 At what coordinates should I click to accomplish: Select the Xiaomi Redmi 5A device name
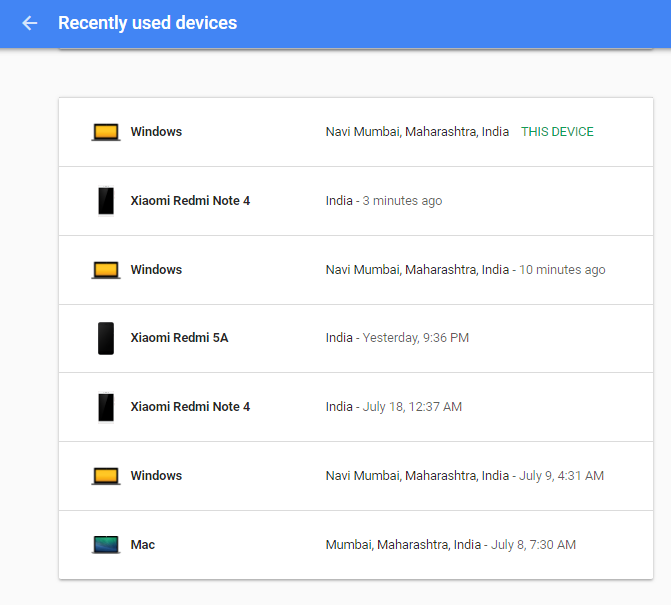point(179,338)
